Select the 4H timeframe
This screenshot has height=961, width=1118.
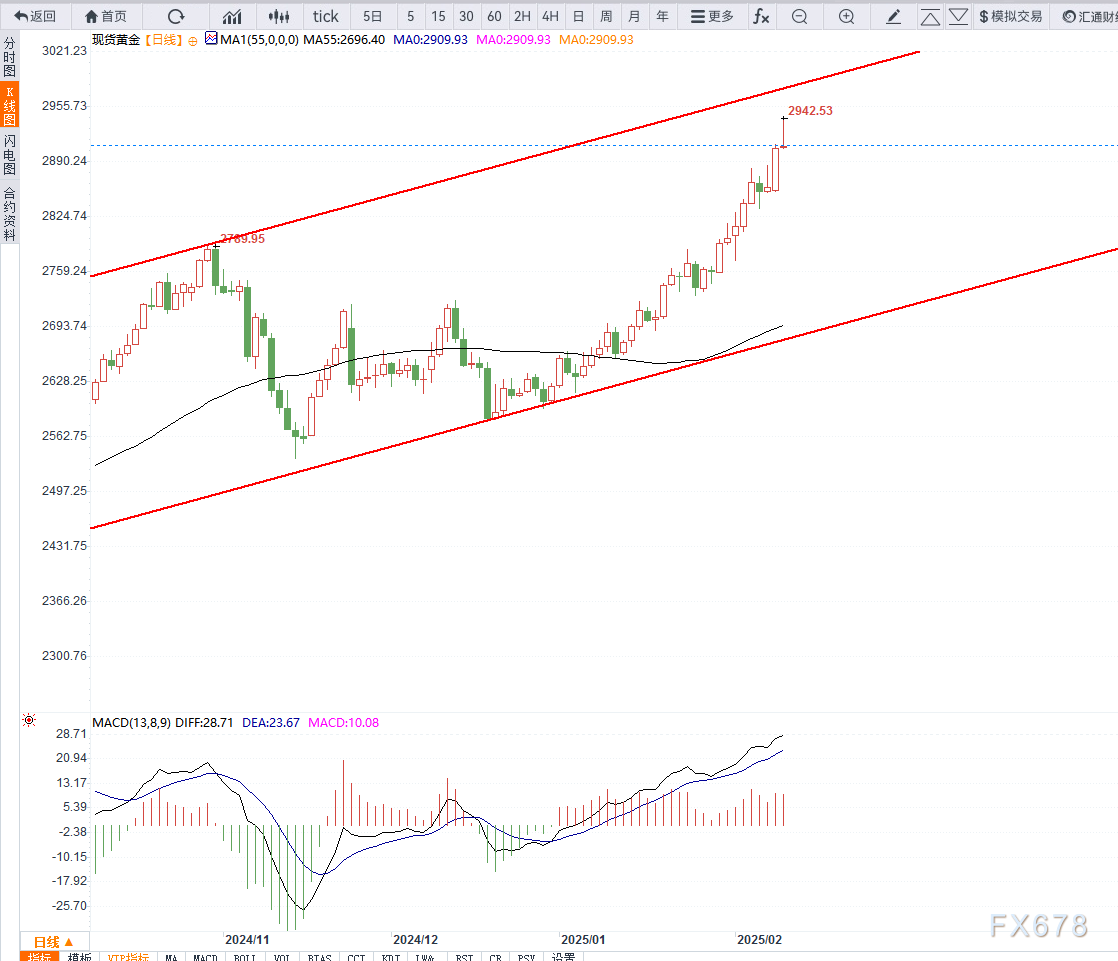click(x=550, y=16)
